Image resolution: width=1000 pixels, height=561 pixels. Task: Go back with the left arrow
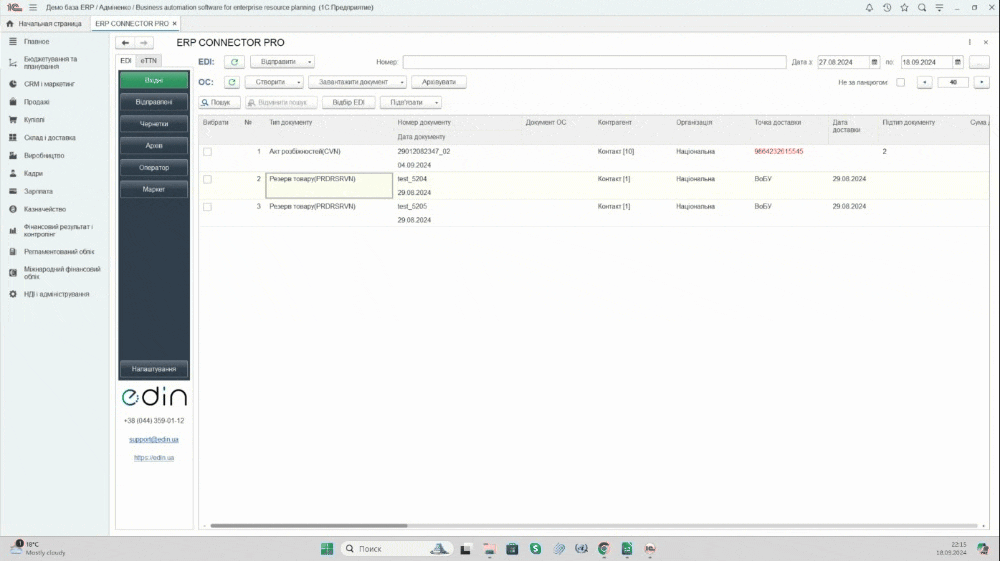pyautogui.click(x=125, y=43)
